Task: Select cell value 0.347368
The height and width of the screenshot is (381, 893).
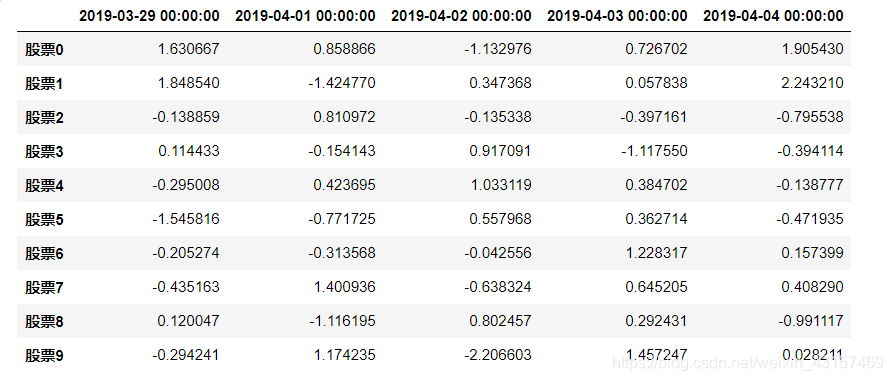Action: 501,83
